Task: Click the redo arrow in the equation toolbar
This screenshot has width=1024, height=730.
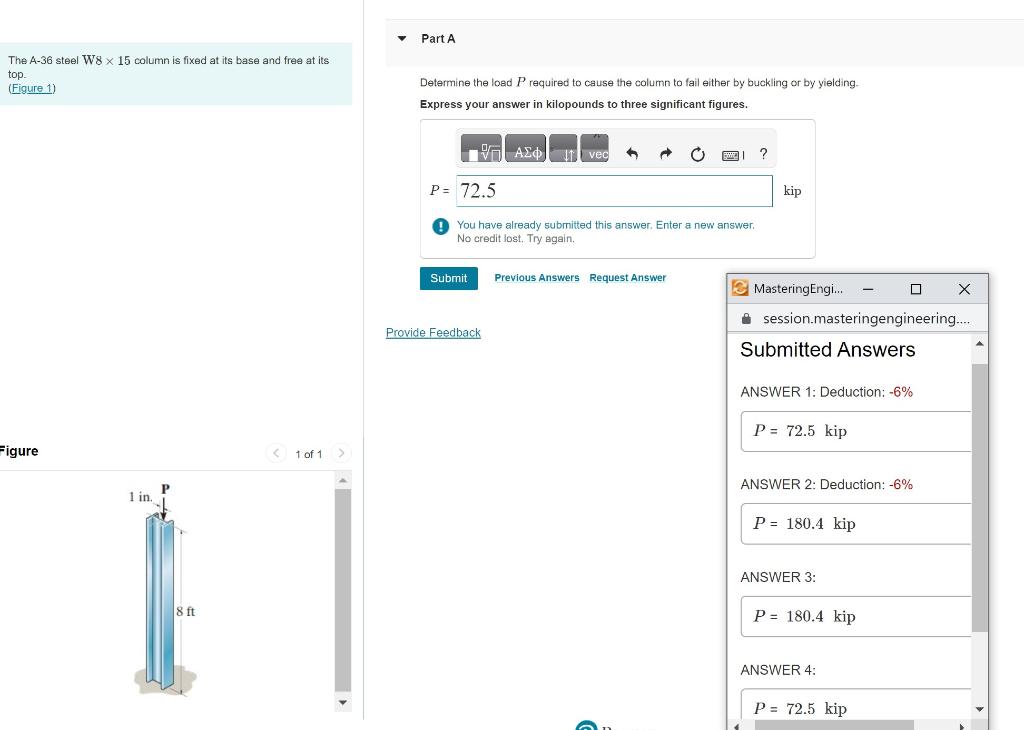Action: tap(666, 153)
